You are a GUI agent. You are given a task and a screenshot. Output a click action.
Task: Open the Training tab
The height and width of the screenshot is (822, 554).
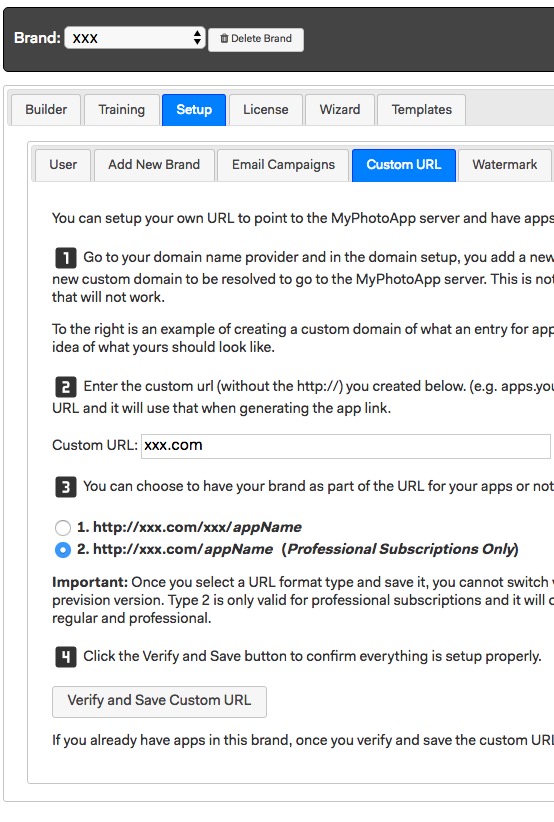(122, 110)
